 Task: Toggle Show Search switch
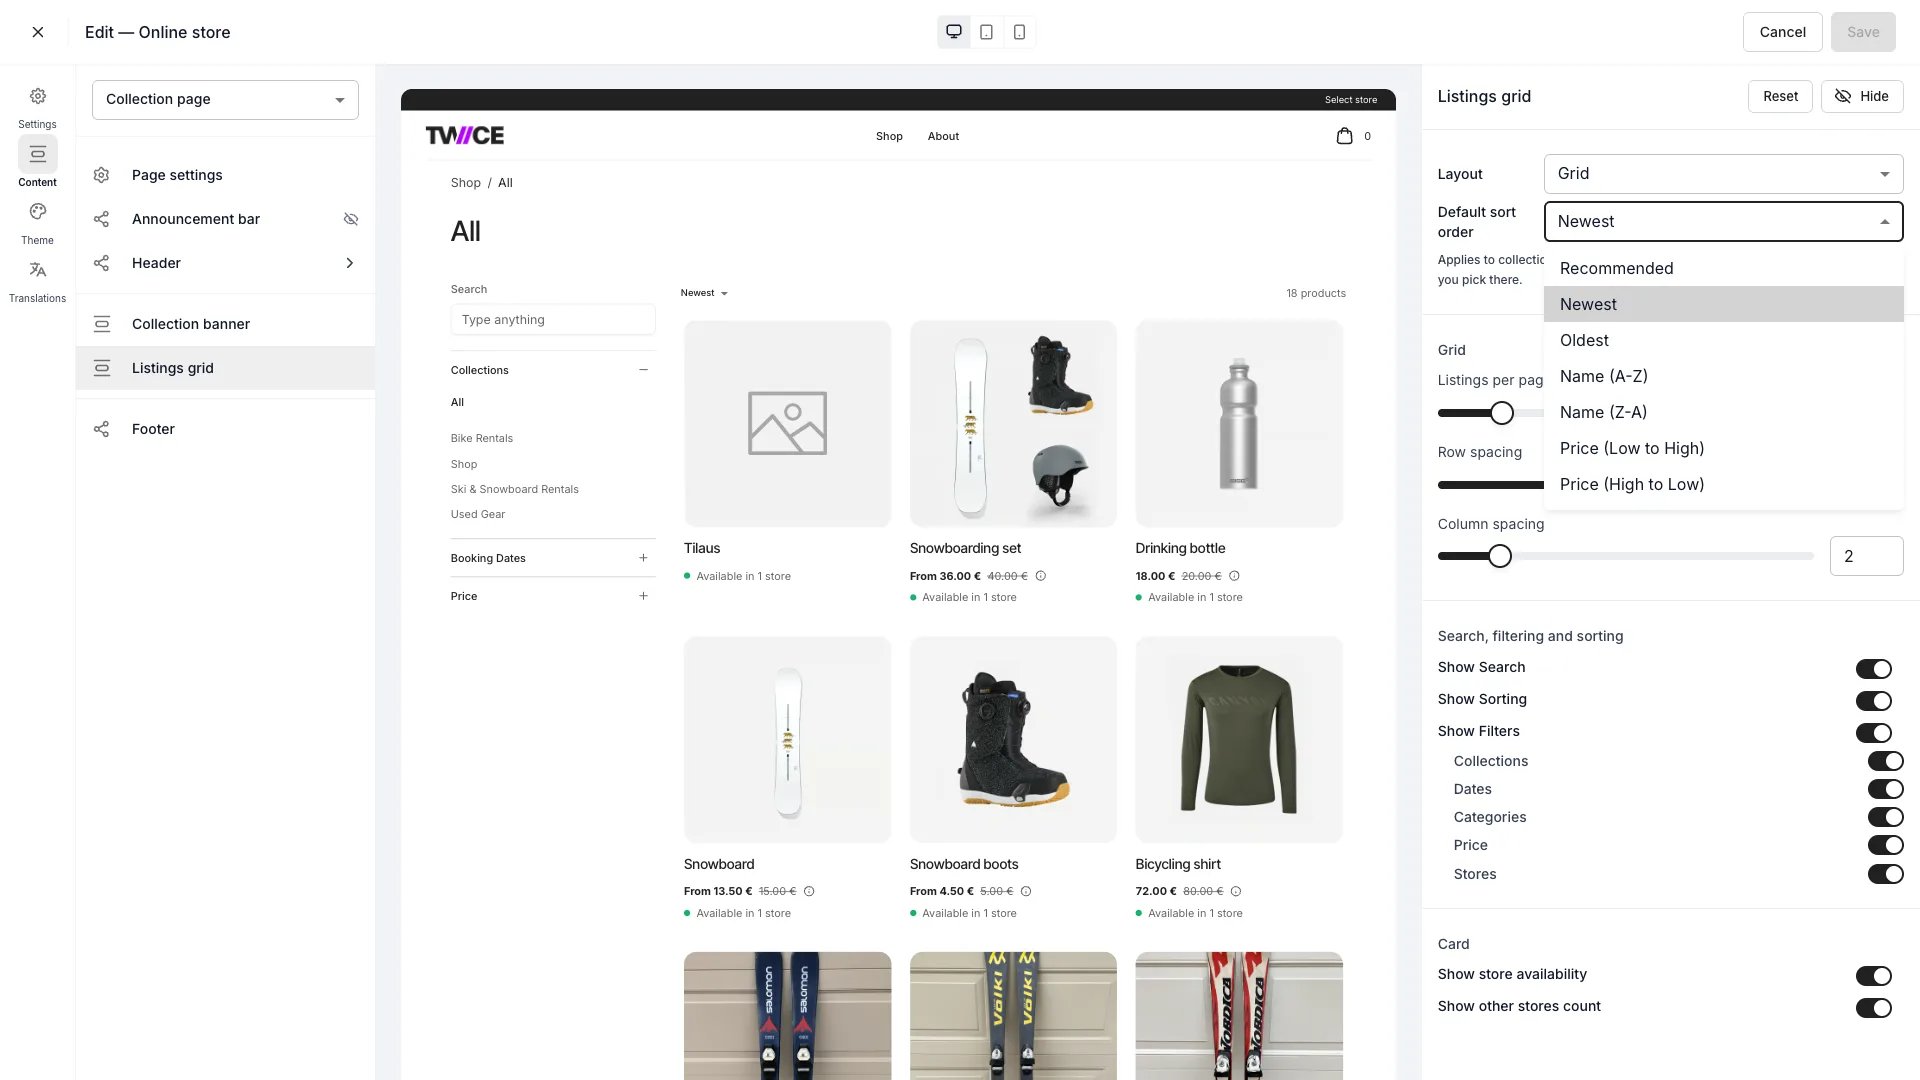click(1874, 668)
